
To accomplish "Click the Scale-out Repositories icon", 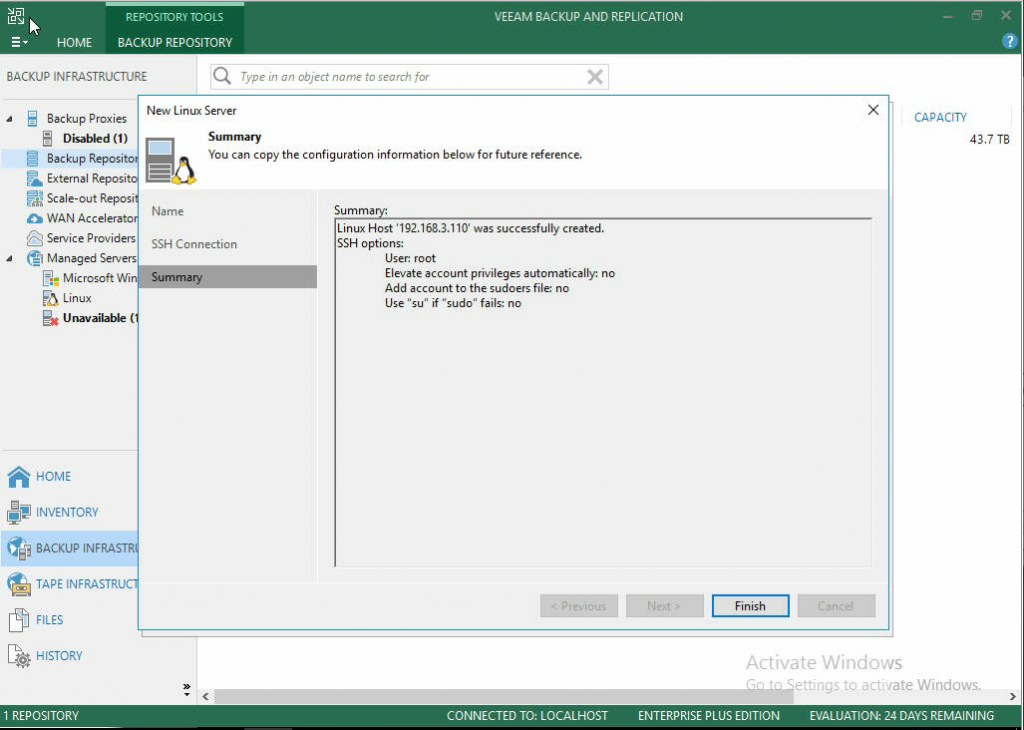I will 34,198.
